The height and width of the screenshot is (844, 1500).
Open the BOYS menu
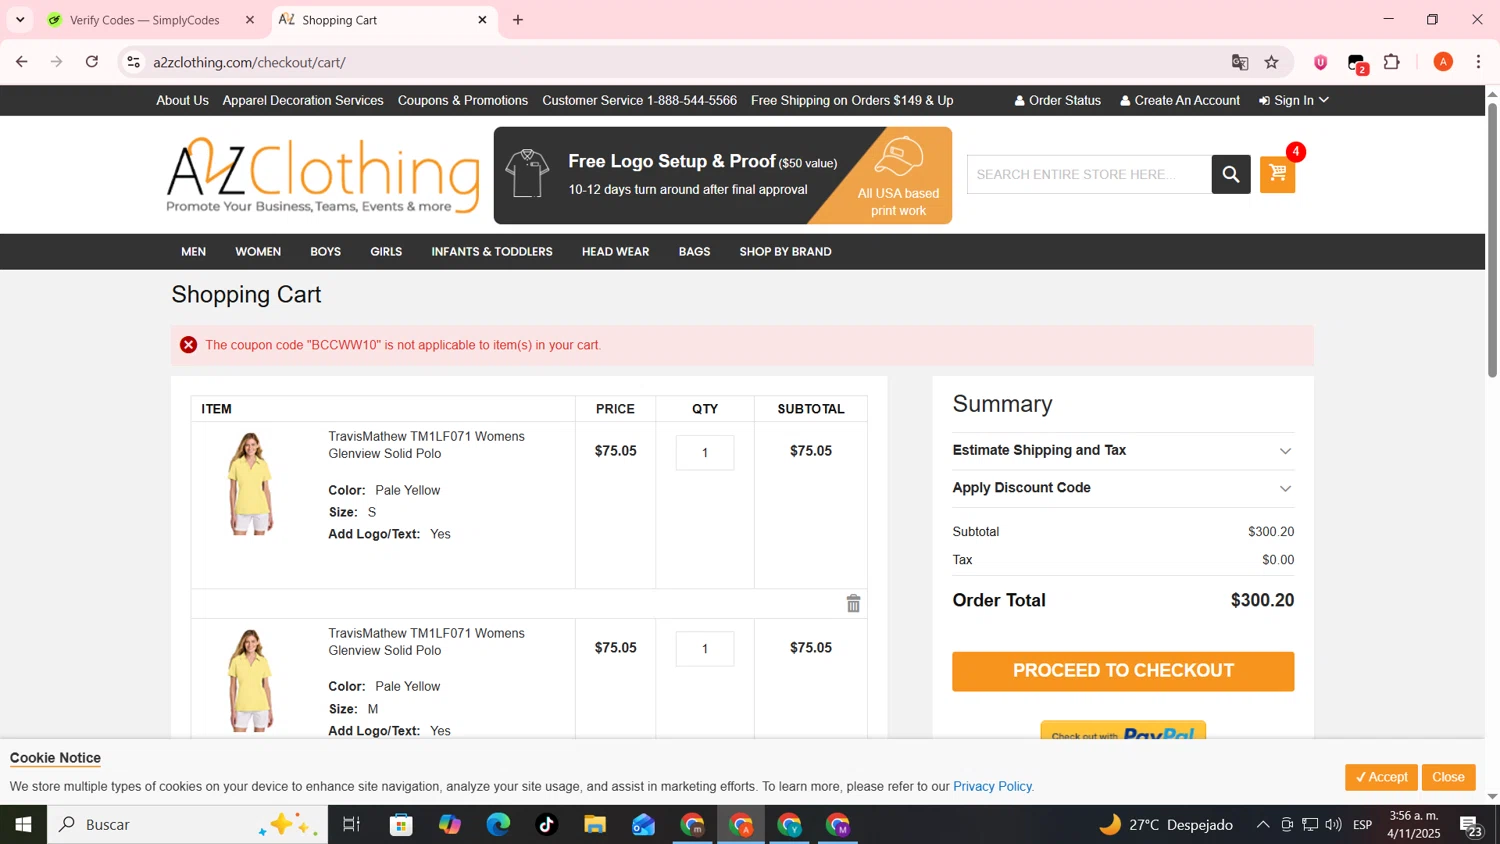click(326, 252)
